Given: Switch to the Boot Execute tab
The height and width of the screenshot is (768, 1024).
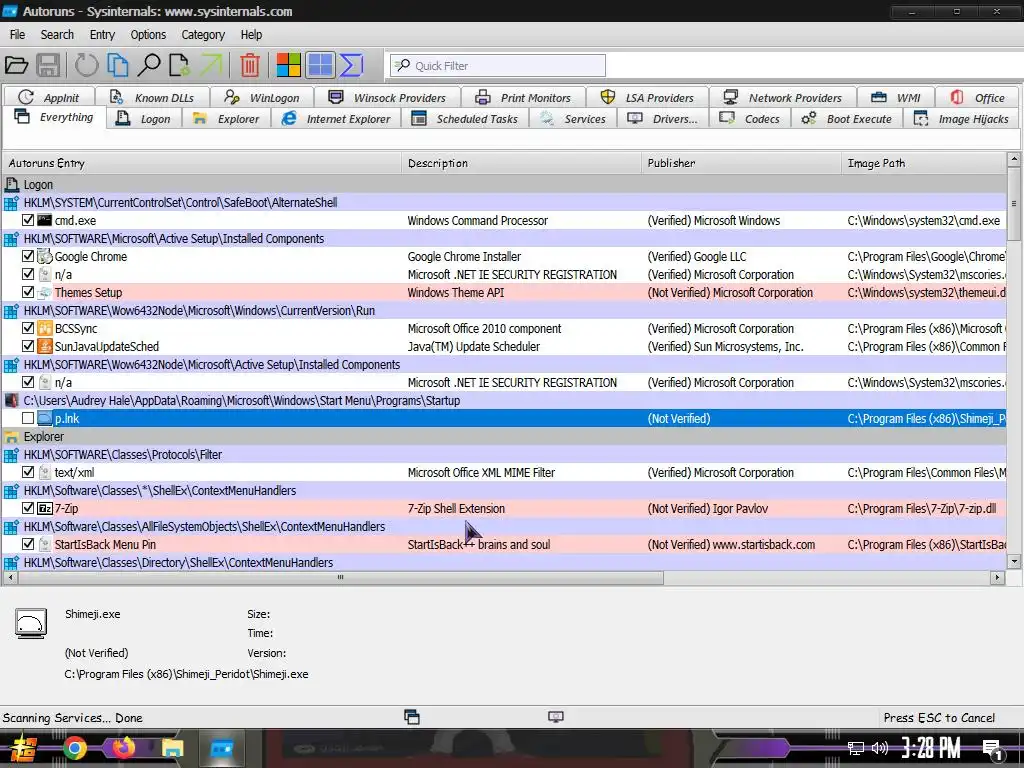Looking at the screenshot, I should coord(846,119).
